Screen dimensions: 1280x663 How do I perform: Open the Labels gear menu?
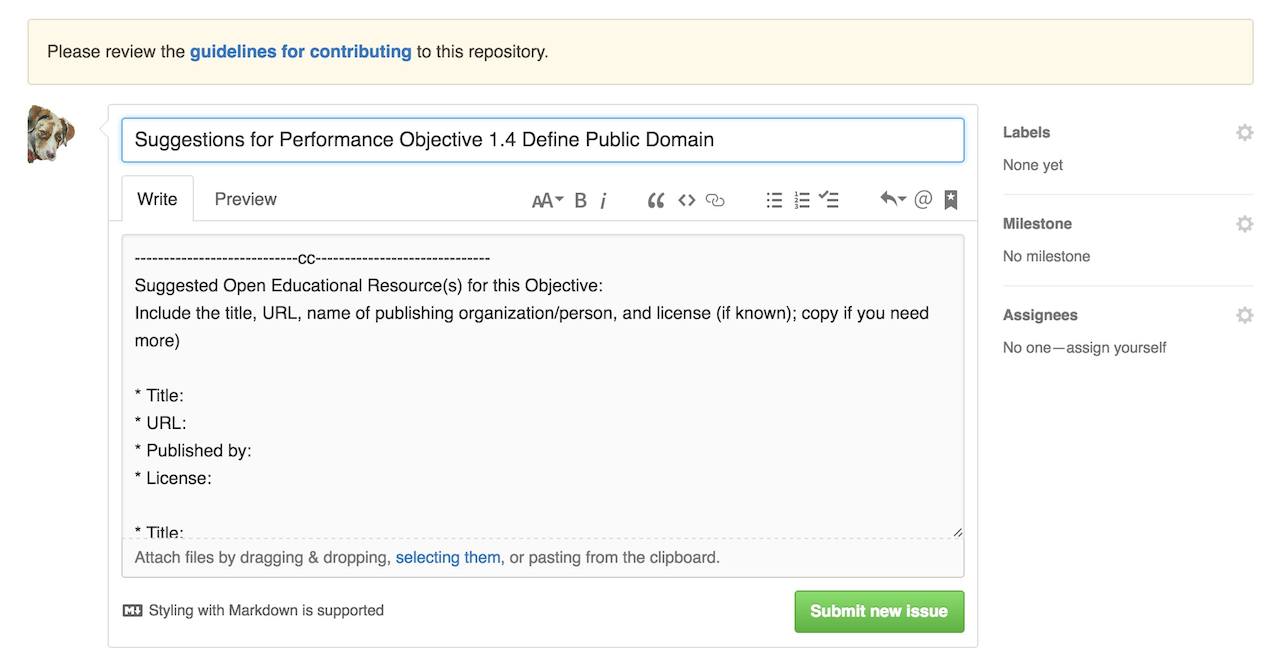[x=1244, y=132]
